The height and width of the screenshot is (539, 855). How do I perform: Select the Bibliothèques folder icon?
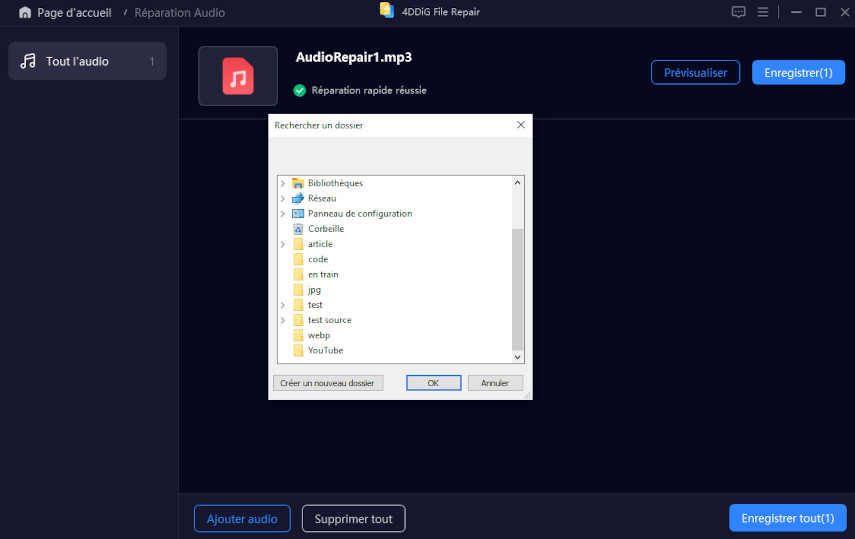(x=298, y=183)
